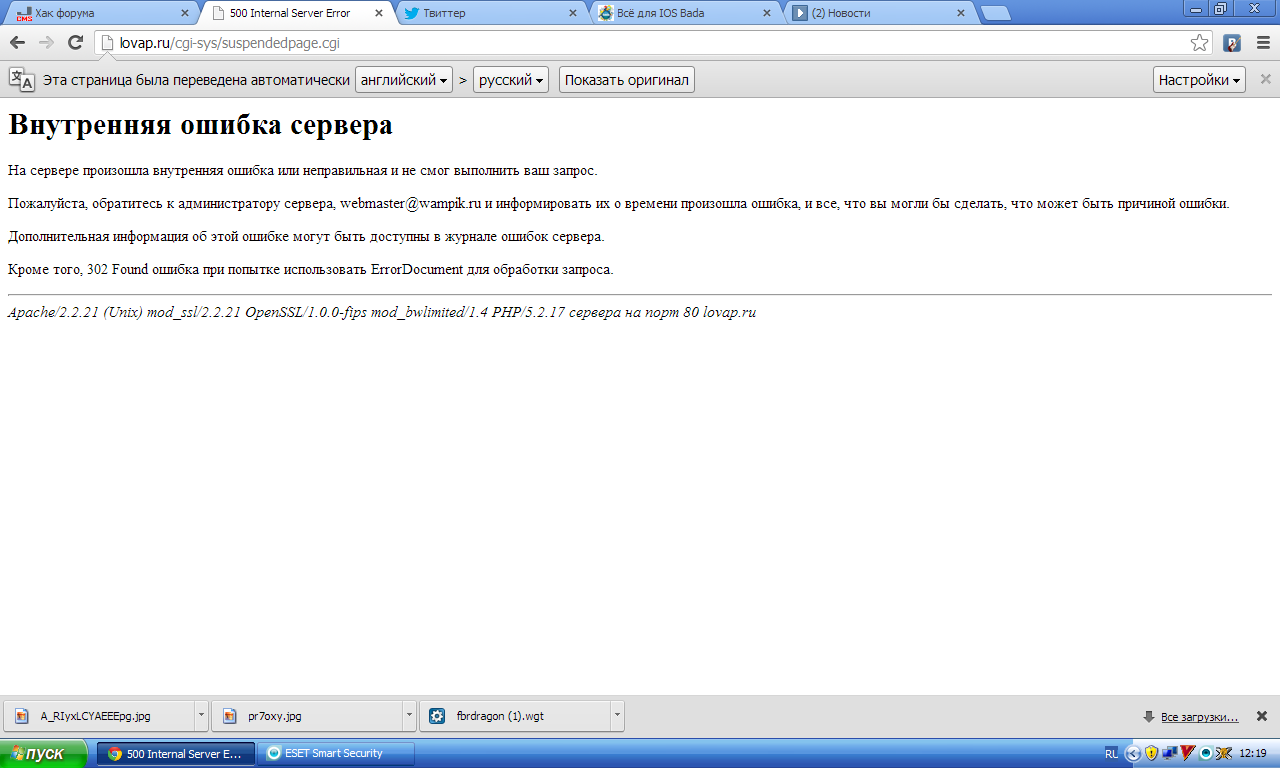Expand hidden tray icons with the arrow
Screen dimensions: 1280x768
(1133, 753)
